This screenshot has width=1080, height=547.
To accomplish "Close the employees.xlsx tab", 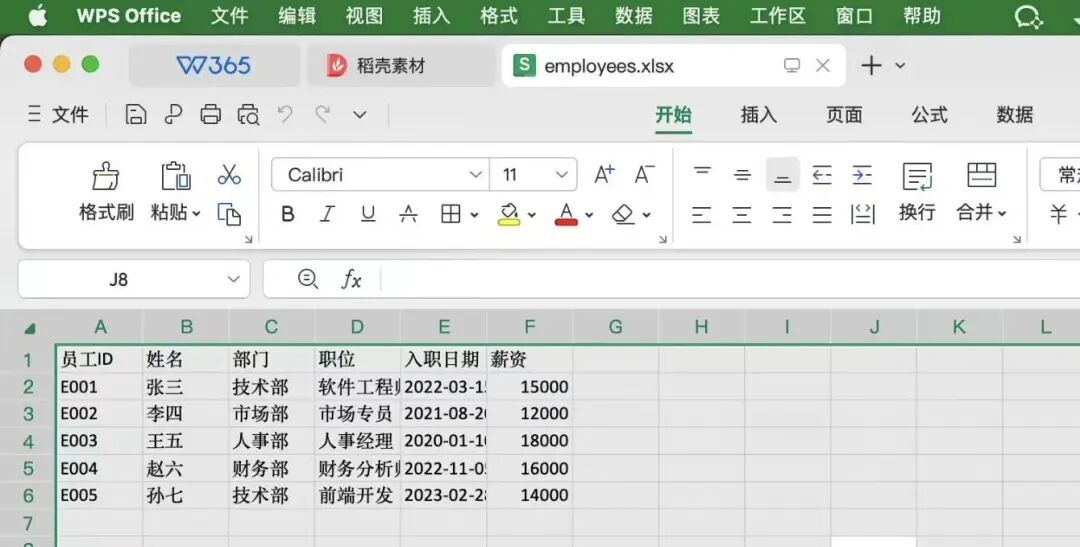I will point(822,65).
